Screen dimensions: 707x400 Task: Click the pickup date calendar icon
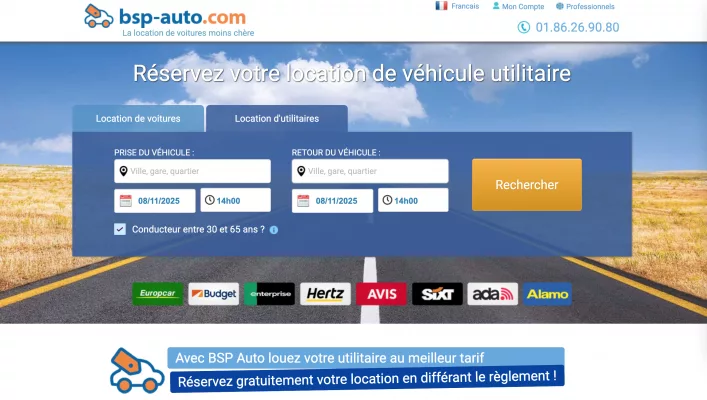(x=126, y=201)
